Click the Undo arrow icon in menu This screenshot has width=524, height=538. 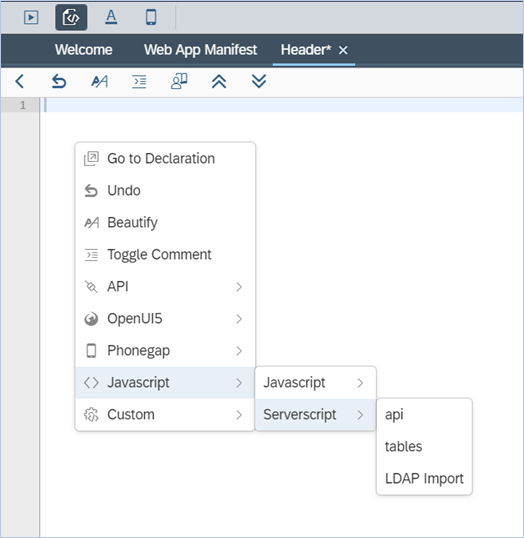[91, 191]
